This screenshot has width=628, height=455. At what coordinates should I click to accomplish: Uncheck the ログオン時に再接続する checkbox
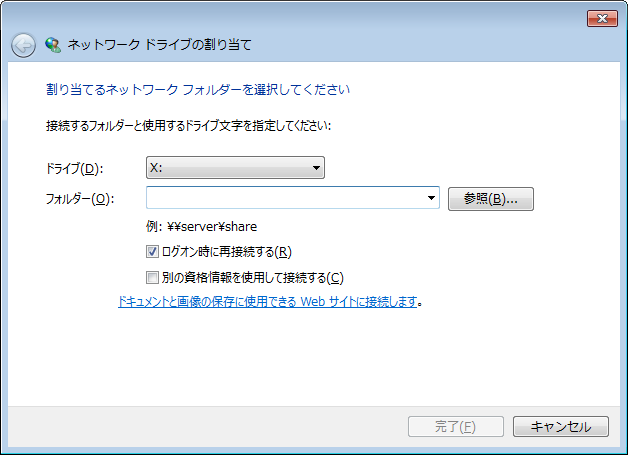(153, 252)
